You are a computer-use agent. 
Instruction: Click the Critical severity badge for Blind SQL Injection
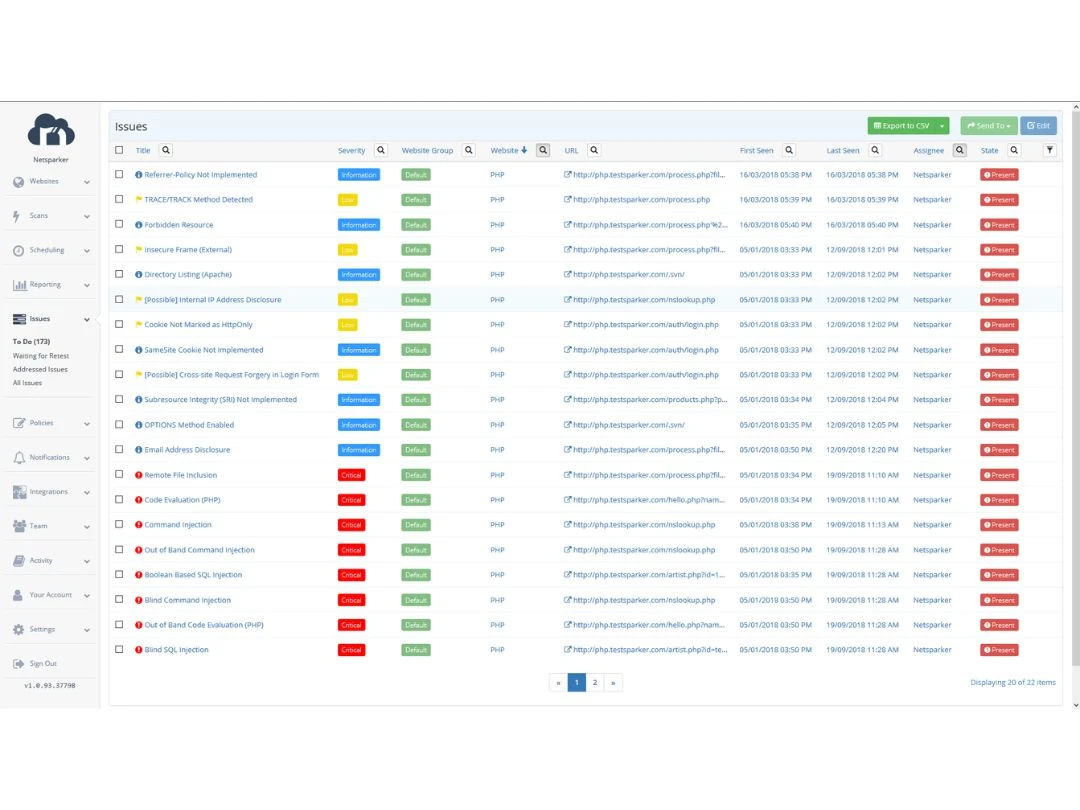[x=351, y=650]
